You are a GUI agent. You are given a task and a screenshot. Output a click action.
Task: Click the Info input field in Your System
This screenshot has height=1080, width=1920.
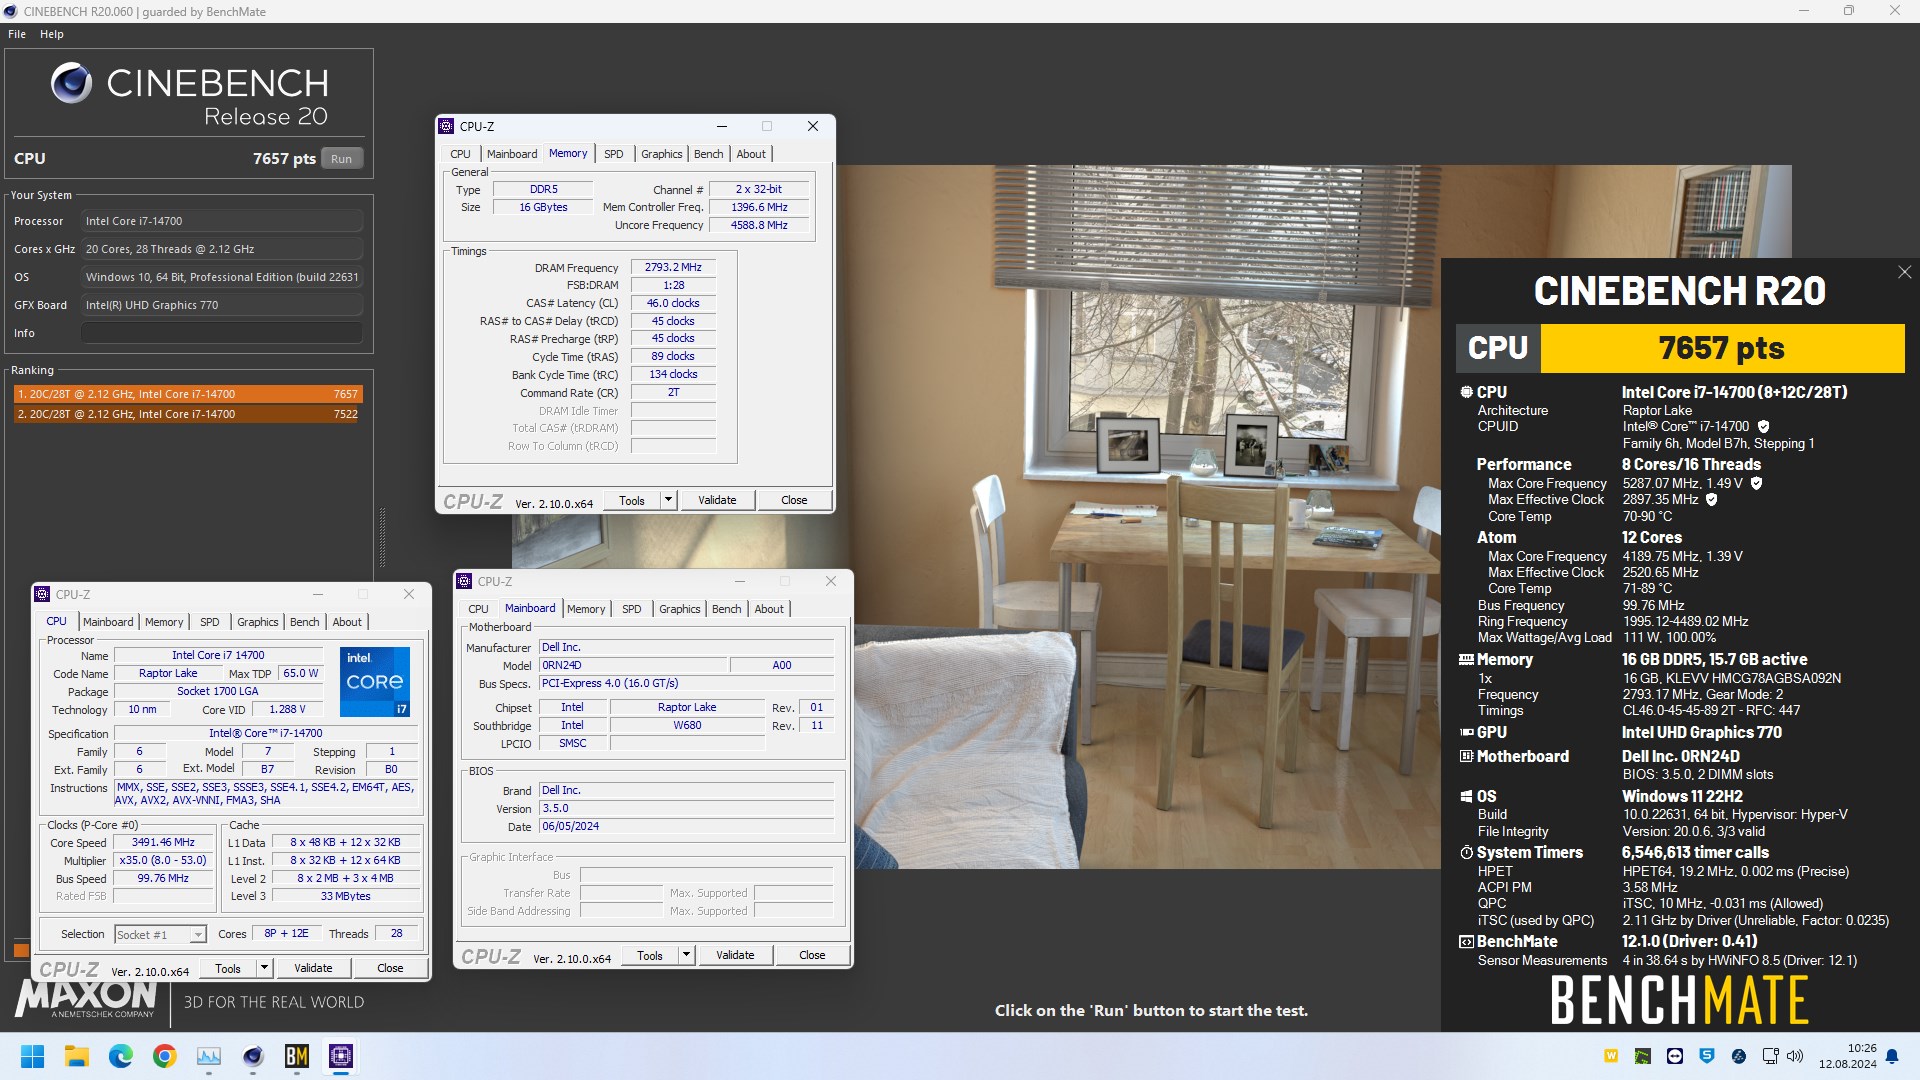tap(222, 333)
